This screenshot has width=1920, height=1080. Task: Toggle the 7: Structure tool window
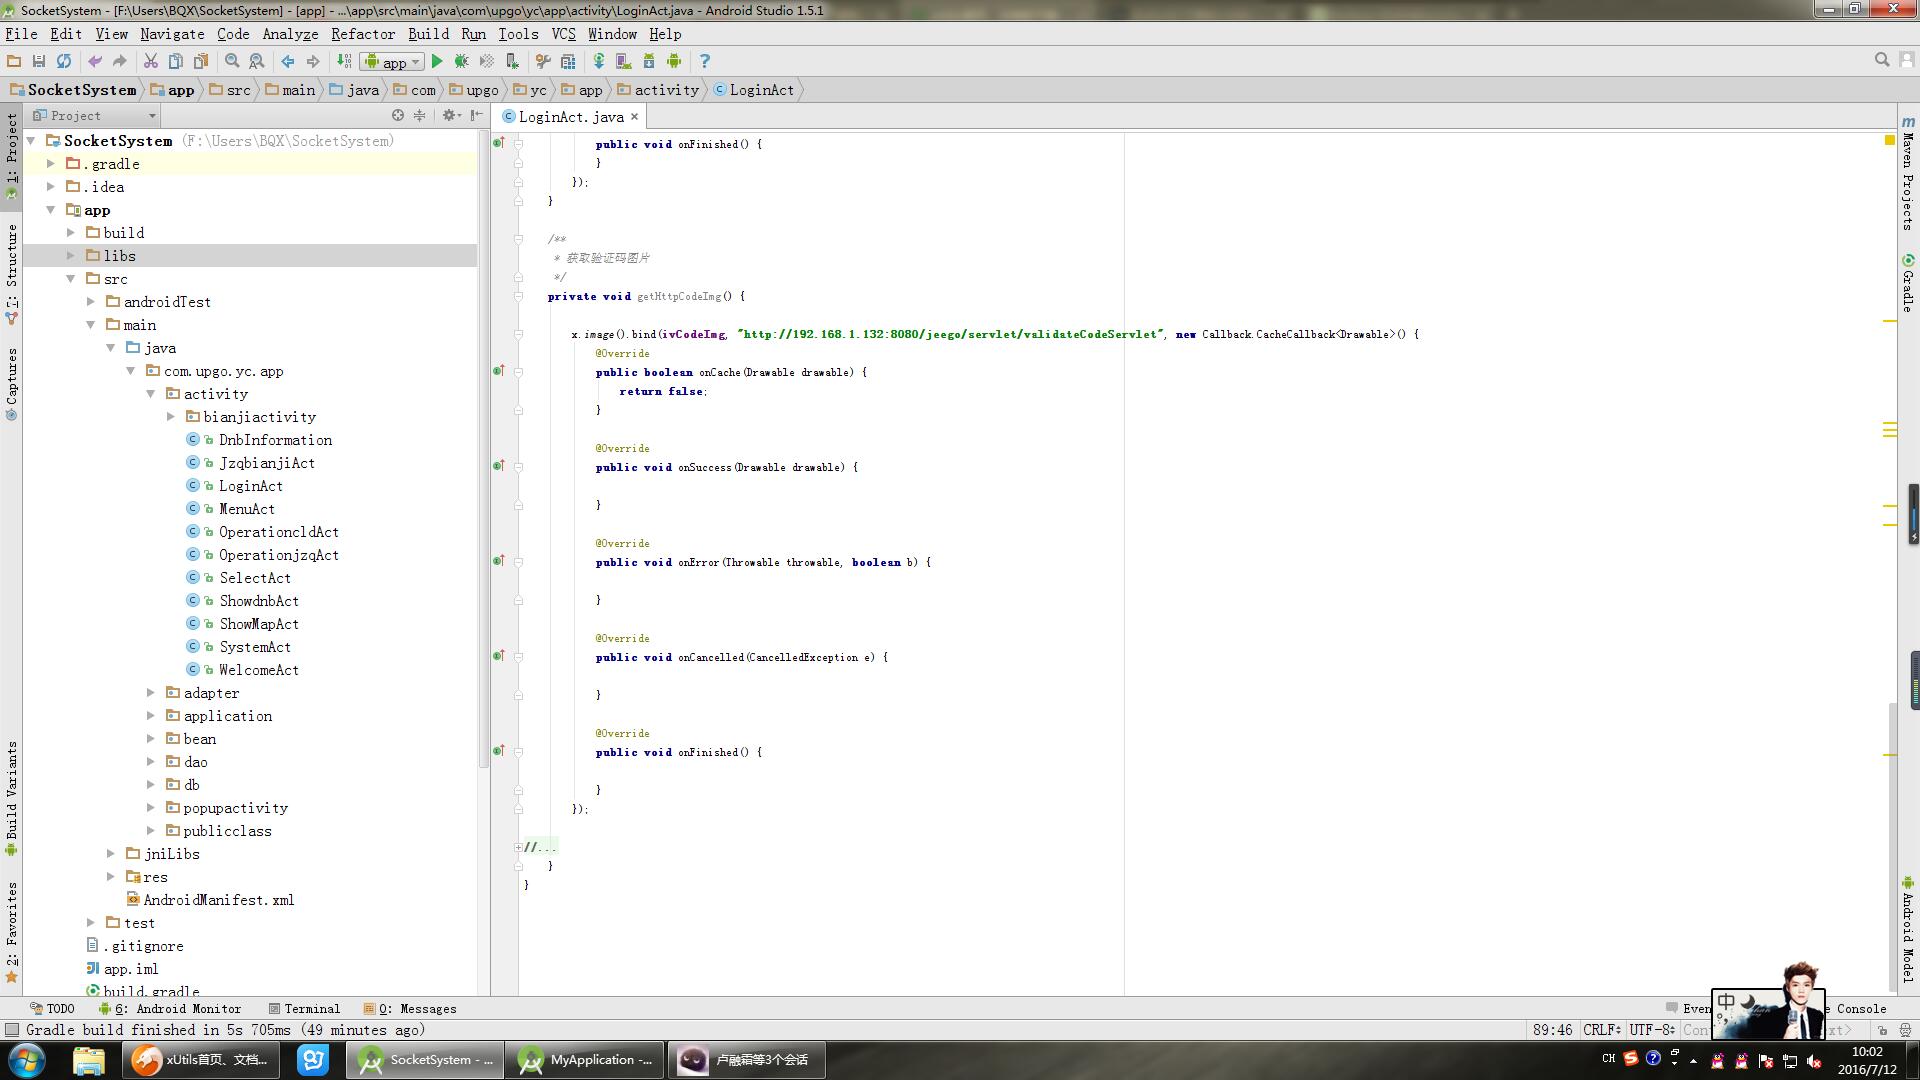tap(12, 275)
